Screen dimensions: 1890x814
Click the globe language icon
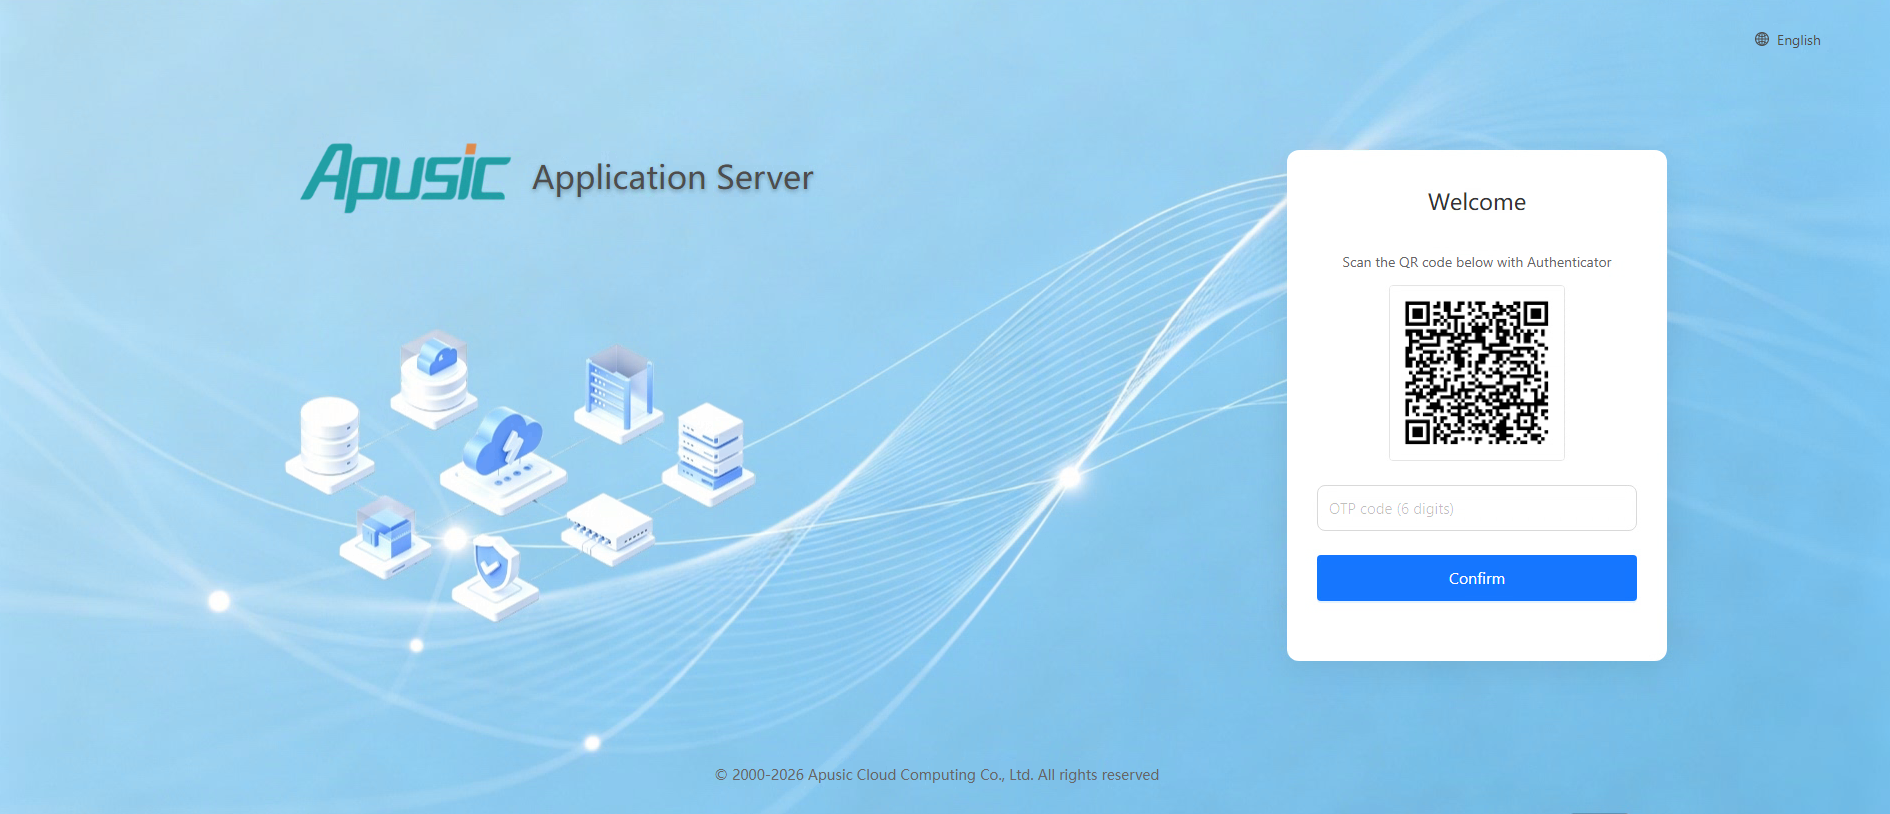1762,40
